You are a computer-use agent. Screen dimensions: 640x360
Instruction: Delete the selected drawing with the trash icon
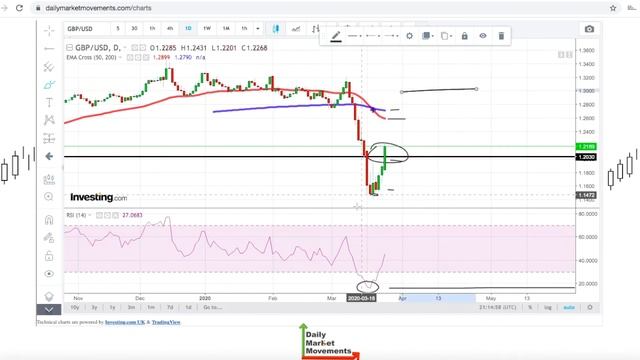pos(501,36)
